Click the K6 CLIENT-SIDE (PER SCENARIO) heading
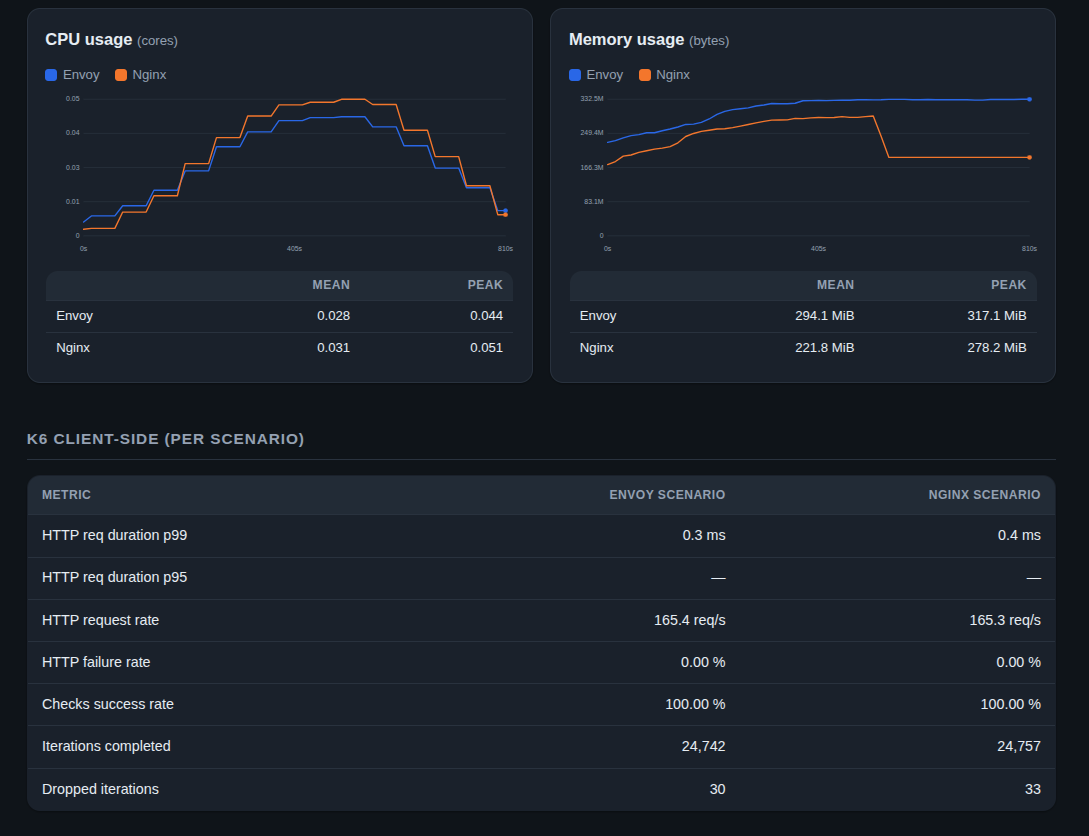The width and height of the screenshot is (1089, 836). pos(165,439)
